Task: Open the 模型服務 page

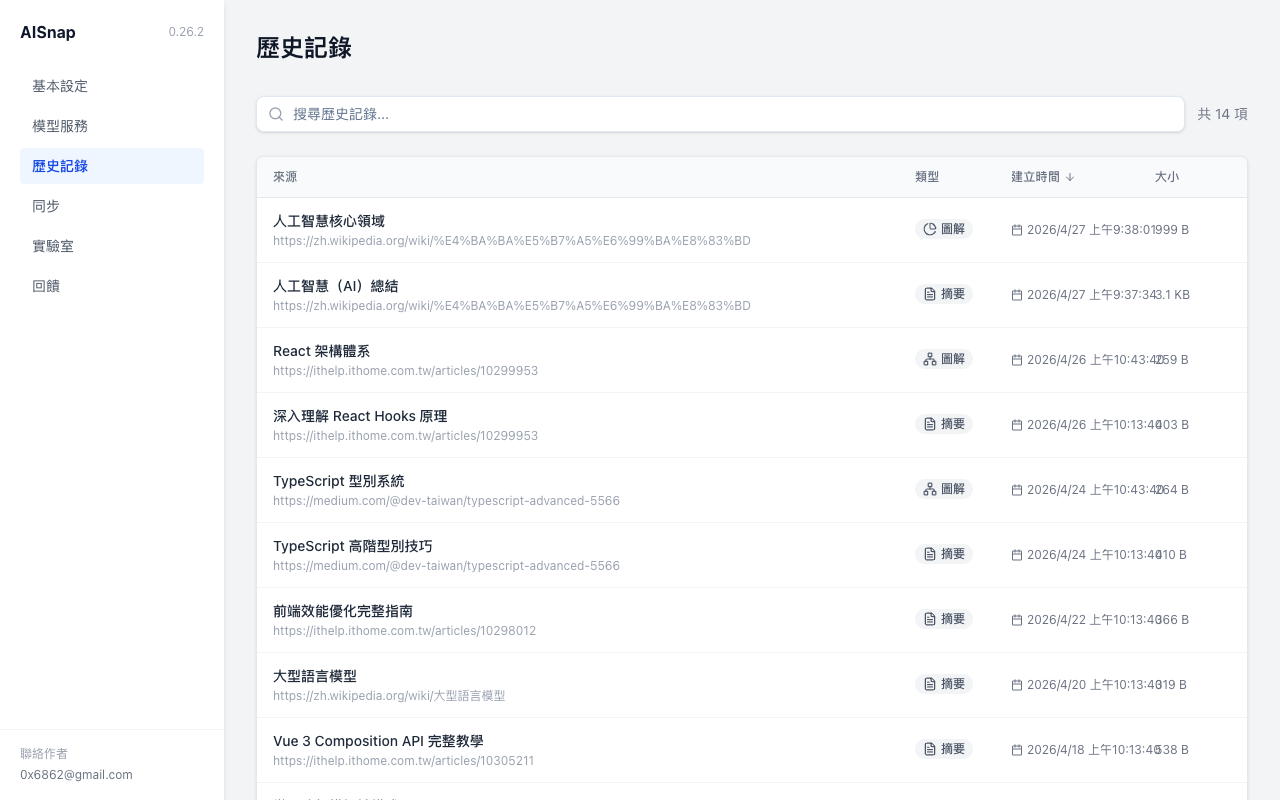Action: 112,126
